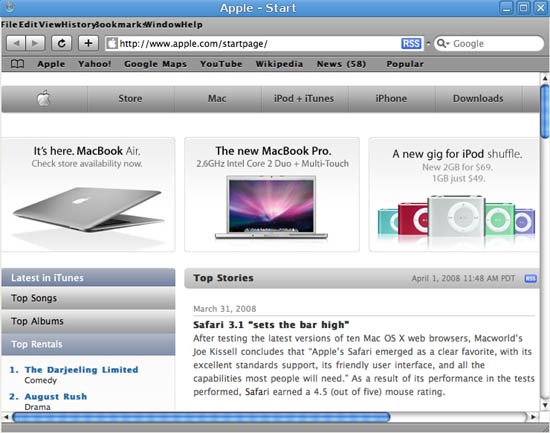
Task: Click the Latest in iTunes header
Action: (x=88, y=278)
